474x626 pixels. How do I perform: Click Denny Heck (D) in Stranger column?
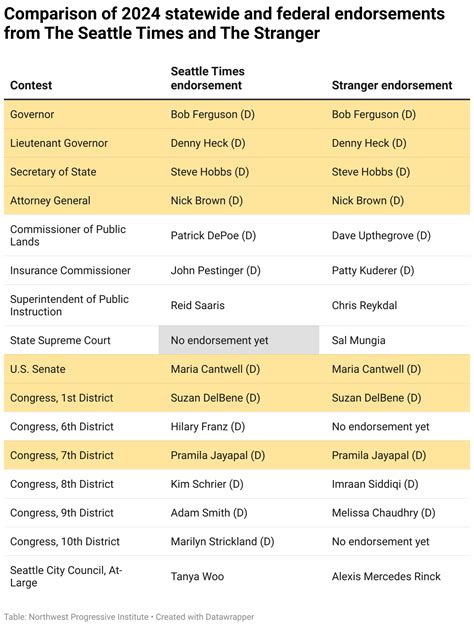tap(369, 143)
